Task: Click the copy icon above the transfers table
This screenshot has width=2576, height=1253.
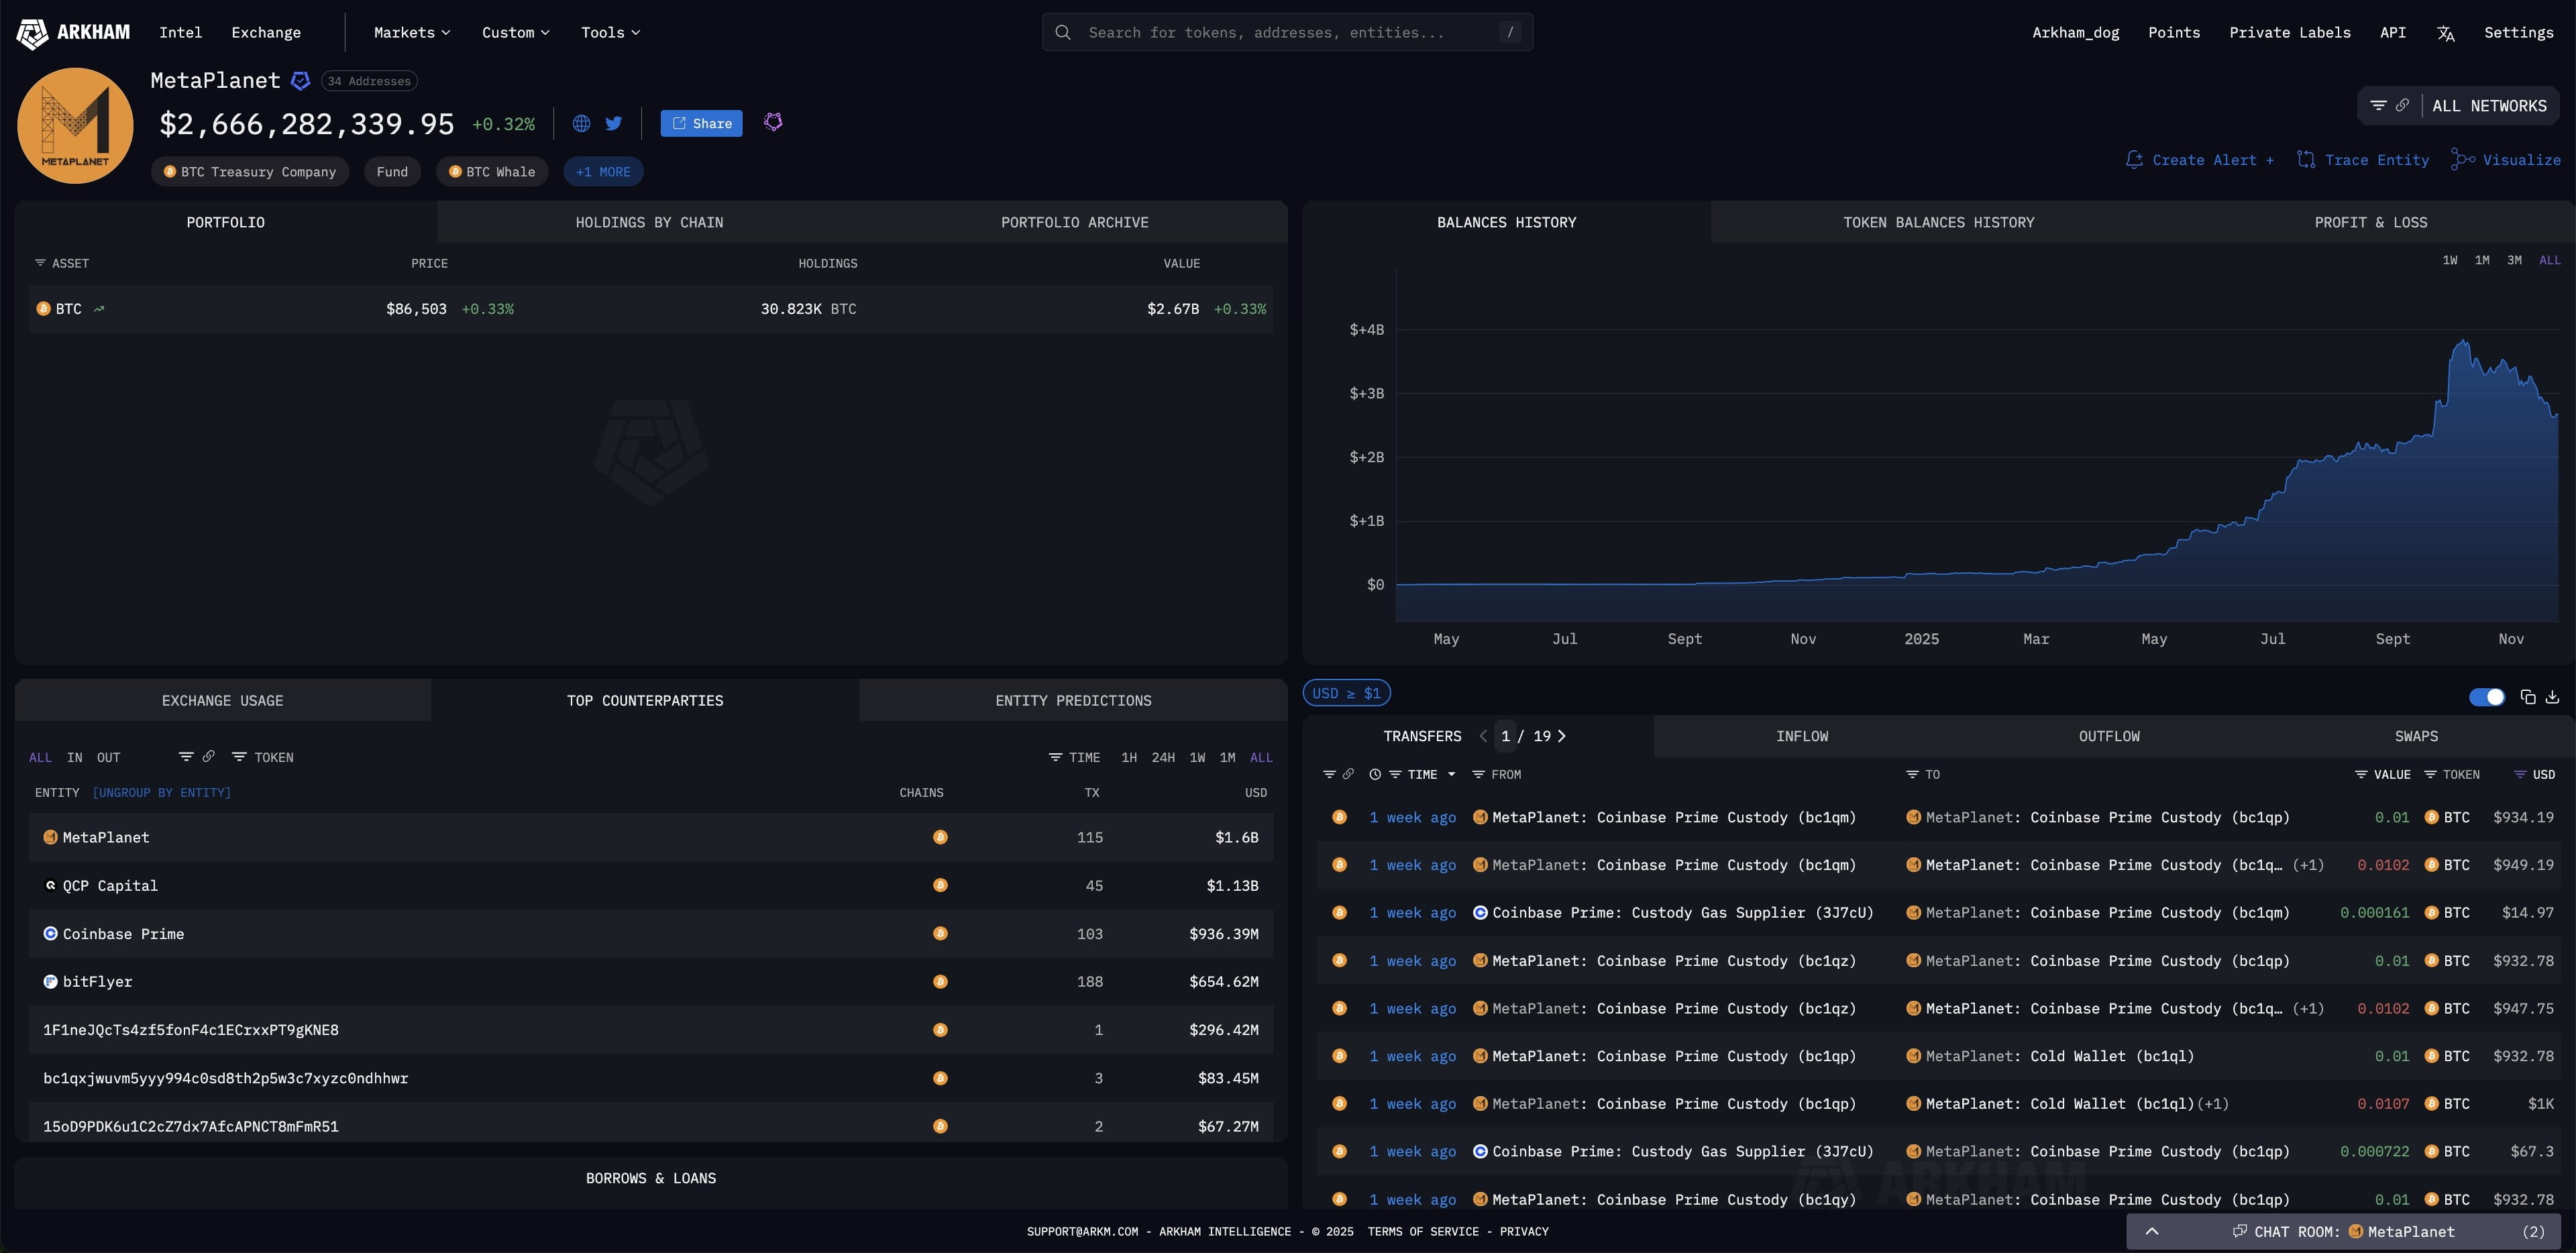Action: (x=2528, y=697)
